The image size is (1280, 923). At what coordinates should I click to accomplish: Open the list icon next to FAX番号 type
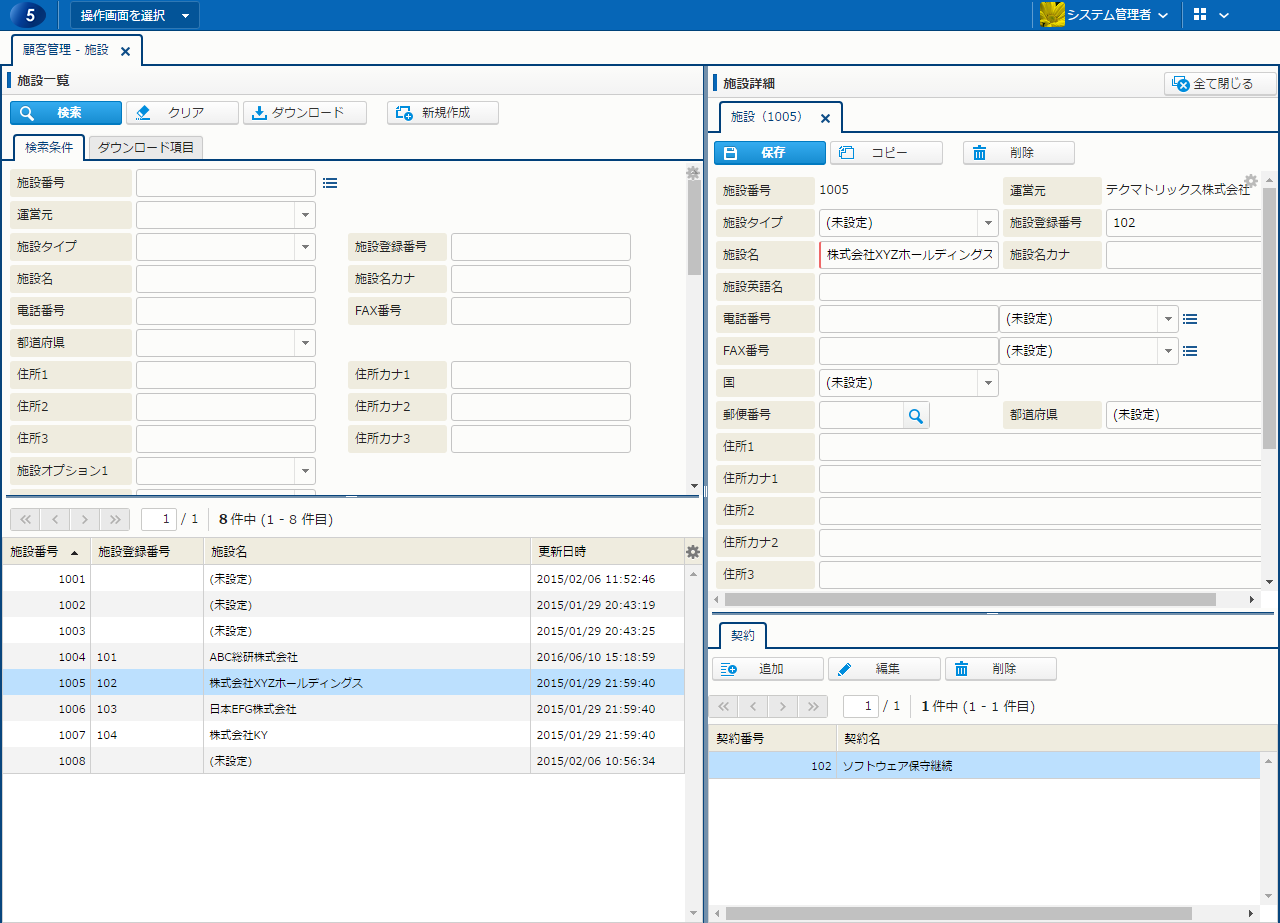[x=1190, y=351]
